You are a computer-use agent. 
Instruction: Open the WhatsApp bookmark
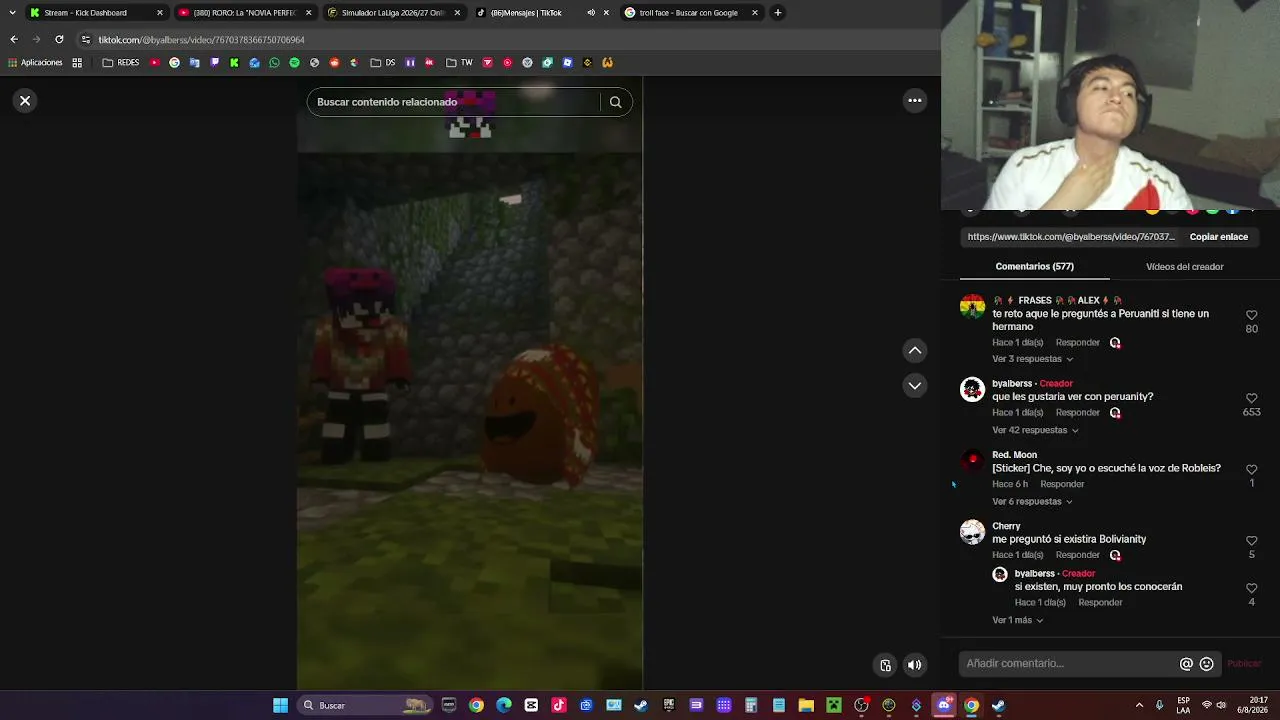(274, 63)
